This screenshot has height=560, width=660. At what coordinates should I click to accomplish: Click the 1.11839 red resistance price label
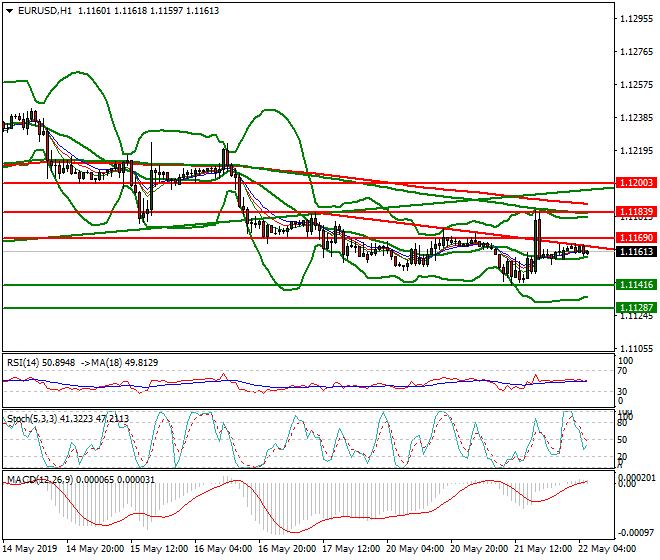click(636, 212)
